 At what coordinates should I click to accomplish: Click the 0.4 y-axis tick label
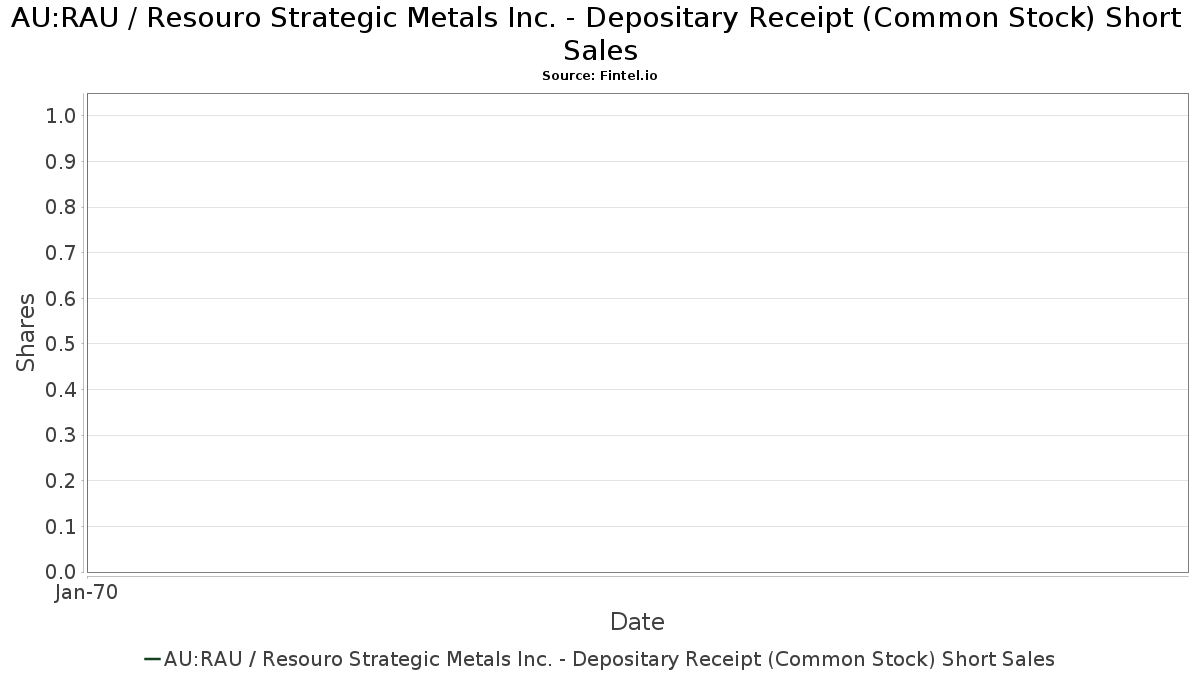pyautogui.click(x=61, y=390)
